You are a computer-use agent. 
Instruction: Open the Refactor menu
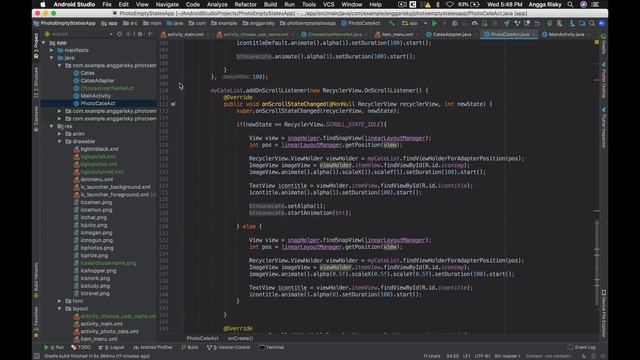coord(245,4)
